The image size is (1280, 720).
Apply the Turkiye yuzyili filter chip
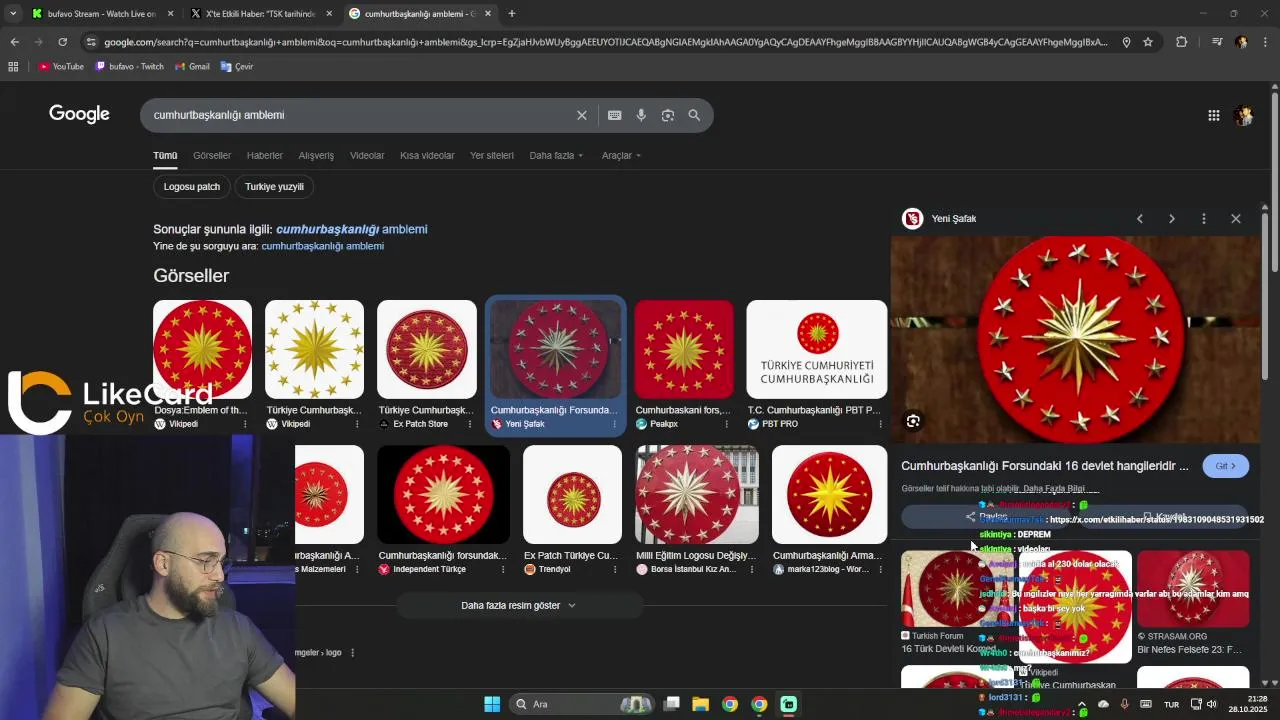(x=274, y=187)
